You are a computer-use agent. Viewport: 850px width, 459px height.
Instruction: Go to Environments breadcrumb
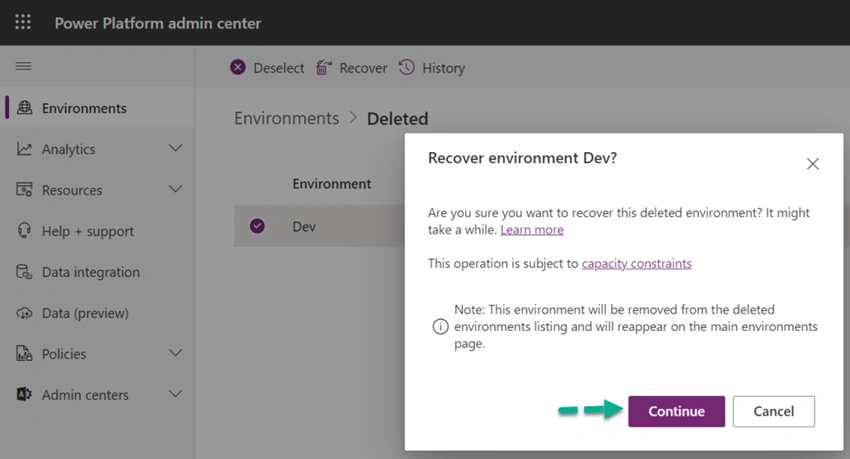tap(286, 118)
